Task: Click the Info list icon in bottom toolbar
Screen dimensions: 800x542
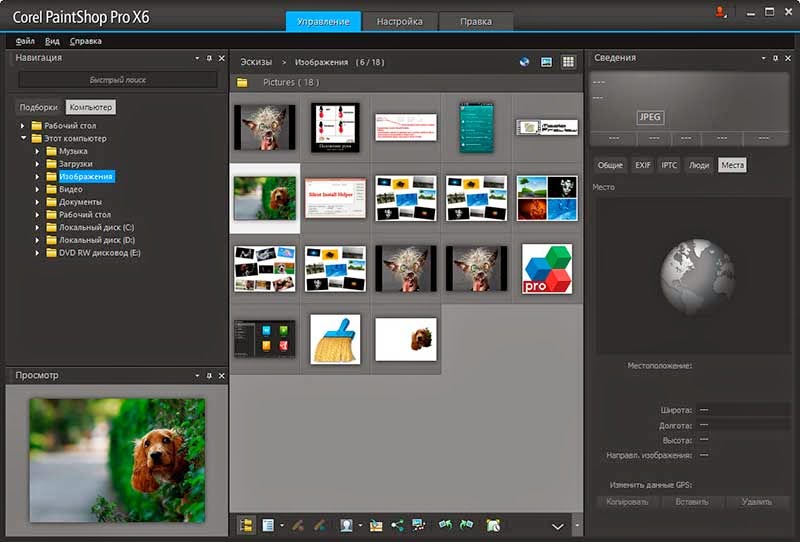Action: coord(268,525)
